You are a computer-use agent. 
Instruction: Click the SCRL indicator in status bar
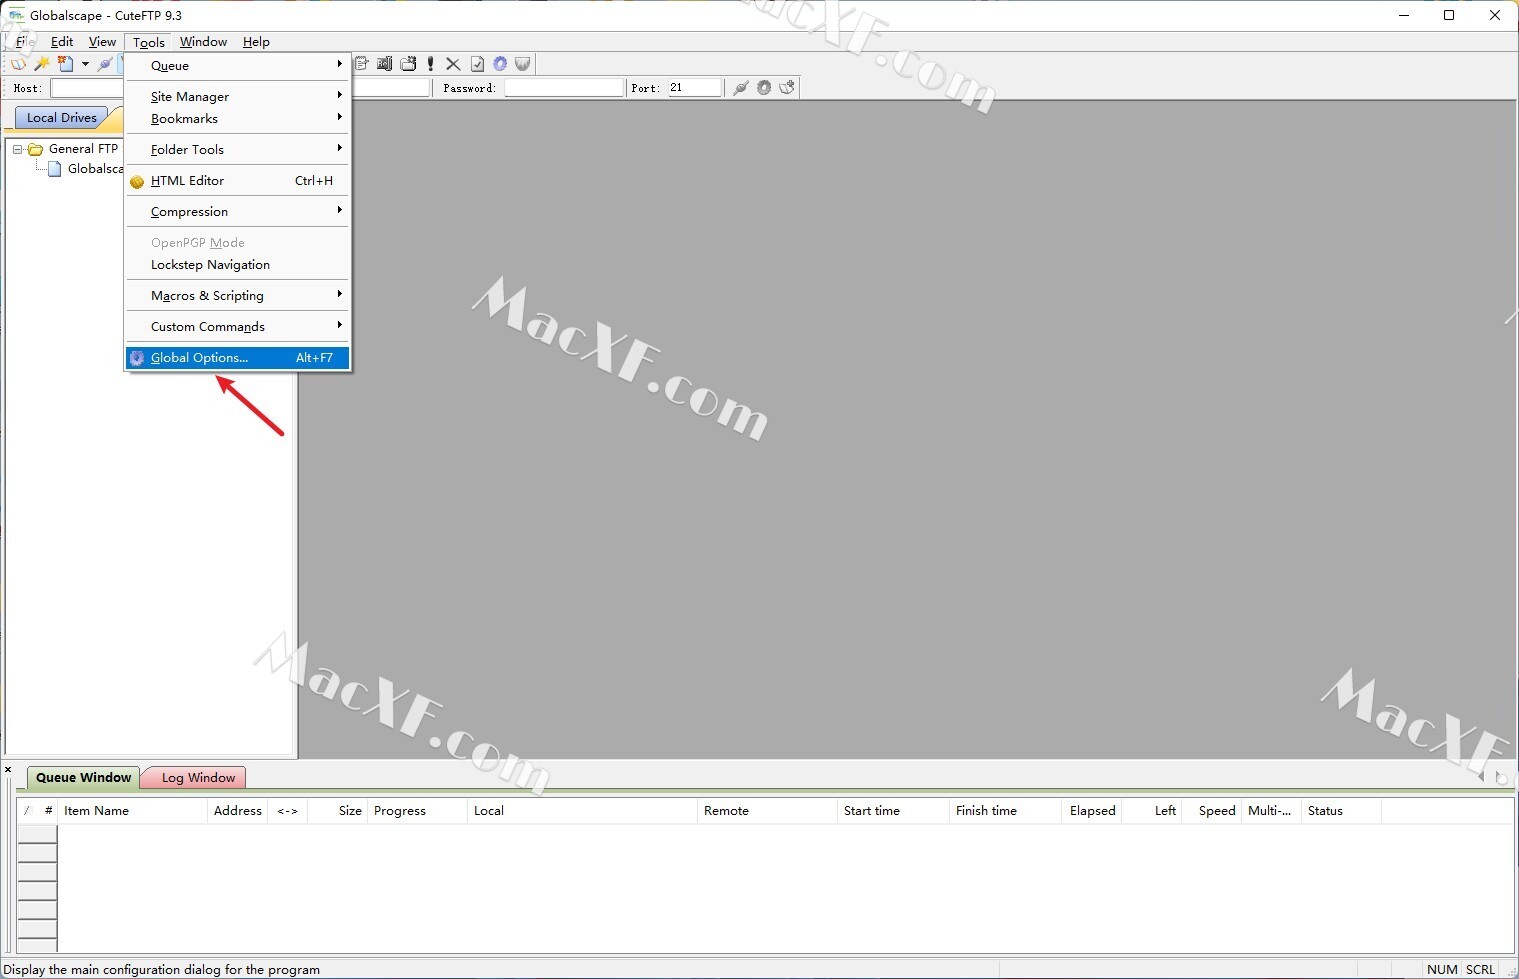click(x=1480, y=970)
